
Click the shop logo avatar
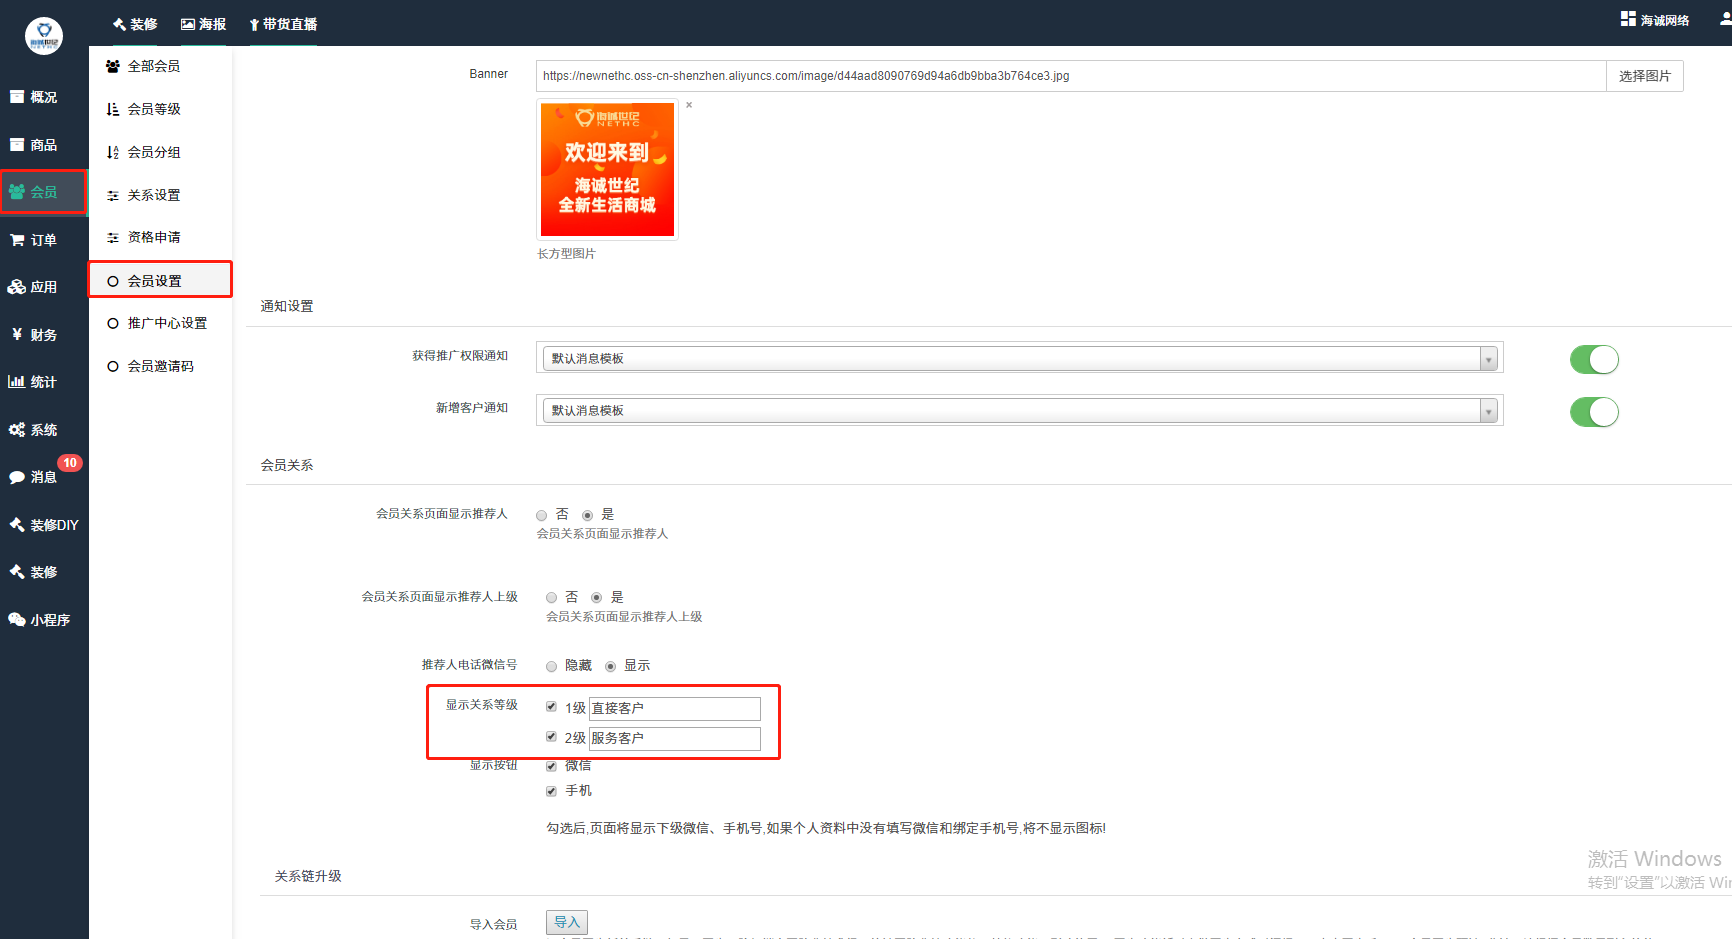coord(44,36)
